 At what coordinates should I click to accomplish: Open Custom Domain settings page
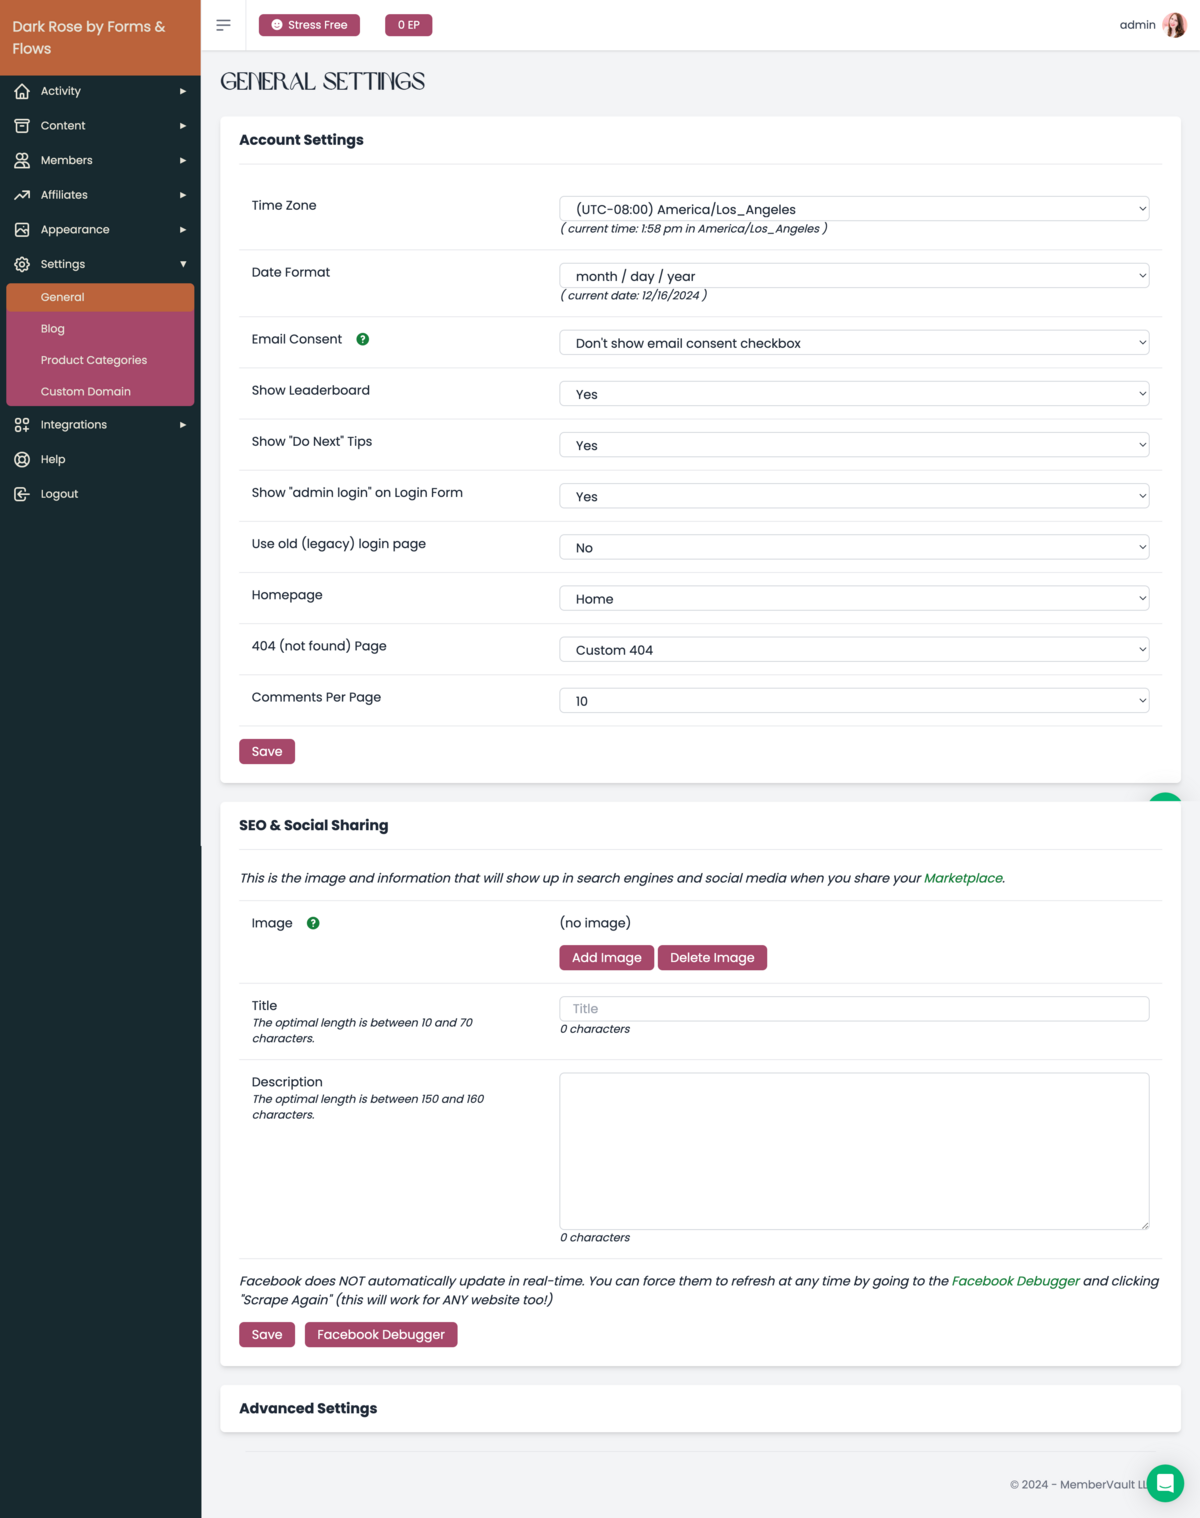click(86, 392)
